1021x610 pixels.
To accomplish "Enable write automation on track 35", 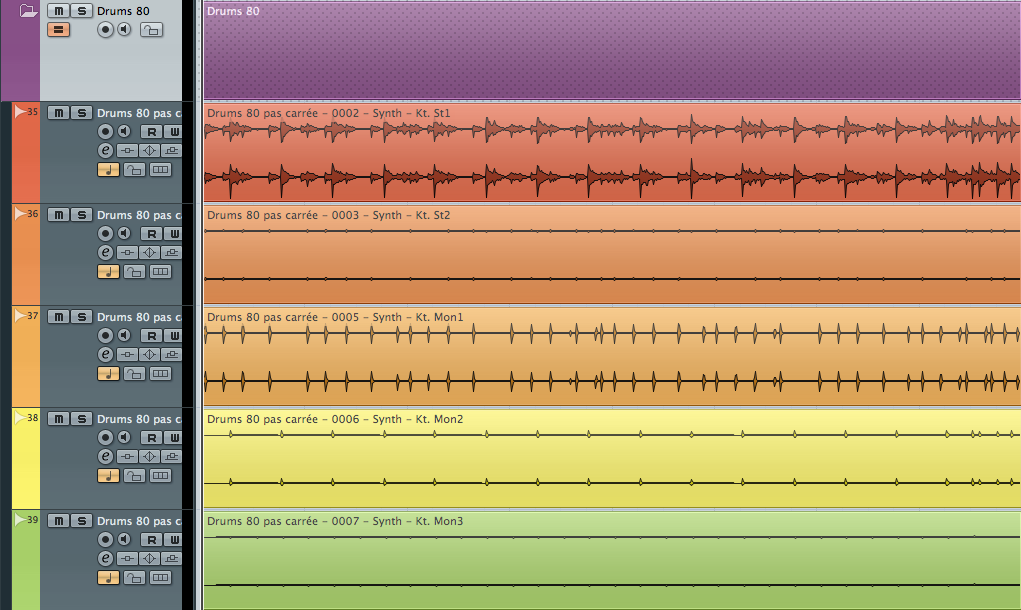I will click(173, 132).
